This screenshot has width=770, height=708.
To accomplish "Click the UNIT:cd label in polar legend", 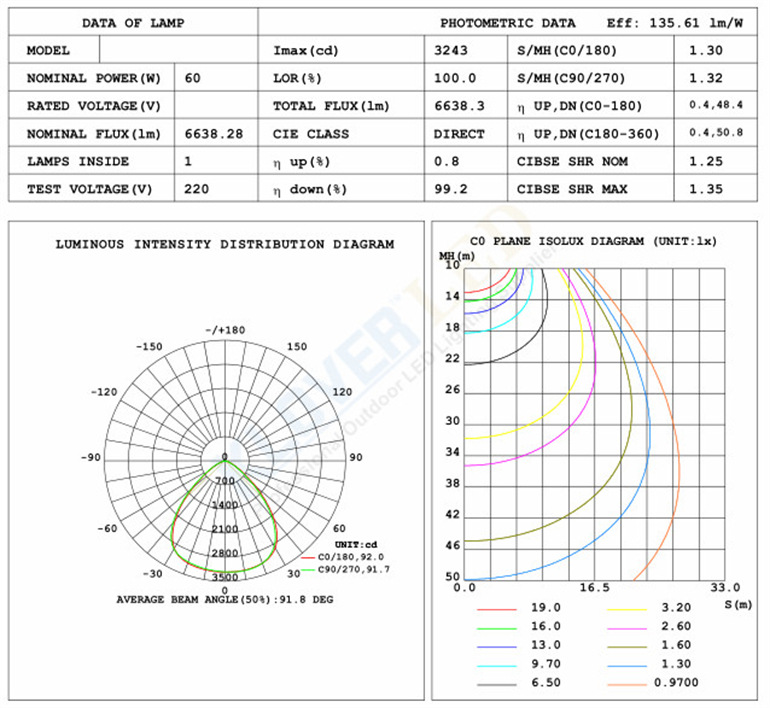I will pos(356,545).
